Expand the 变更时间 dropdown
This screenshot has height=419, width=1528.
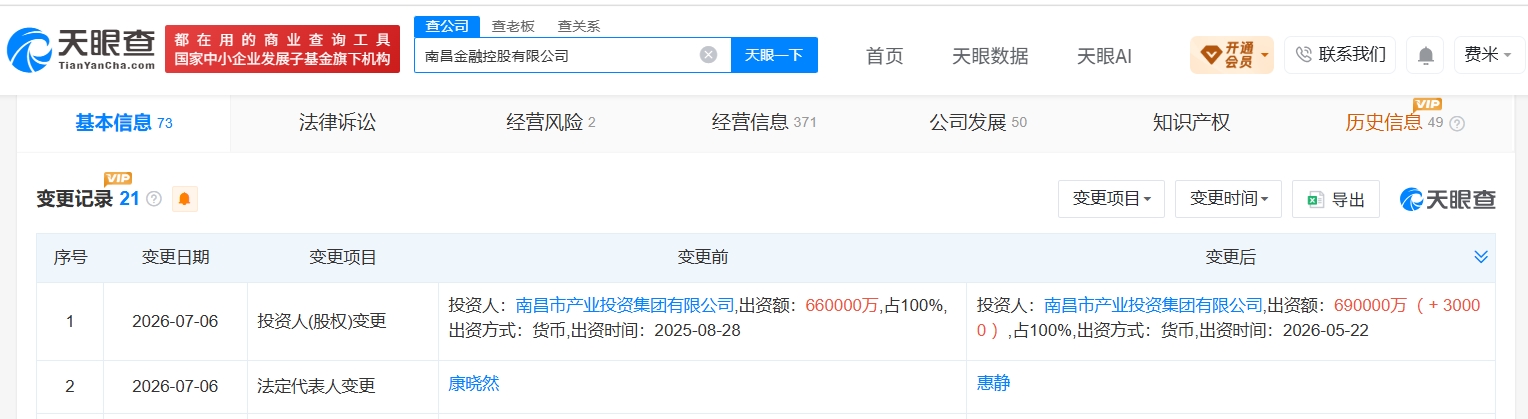(1228, 199)
